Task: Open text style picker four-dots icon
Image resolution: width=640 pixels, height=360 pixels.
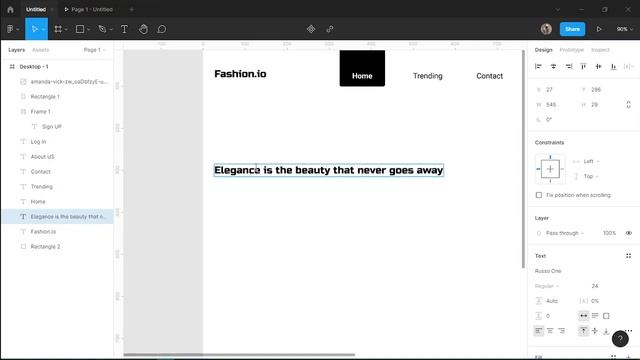Action: pos(629,256)
